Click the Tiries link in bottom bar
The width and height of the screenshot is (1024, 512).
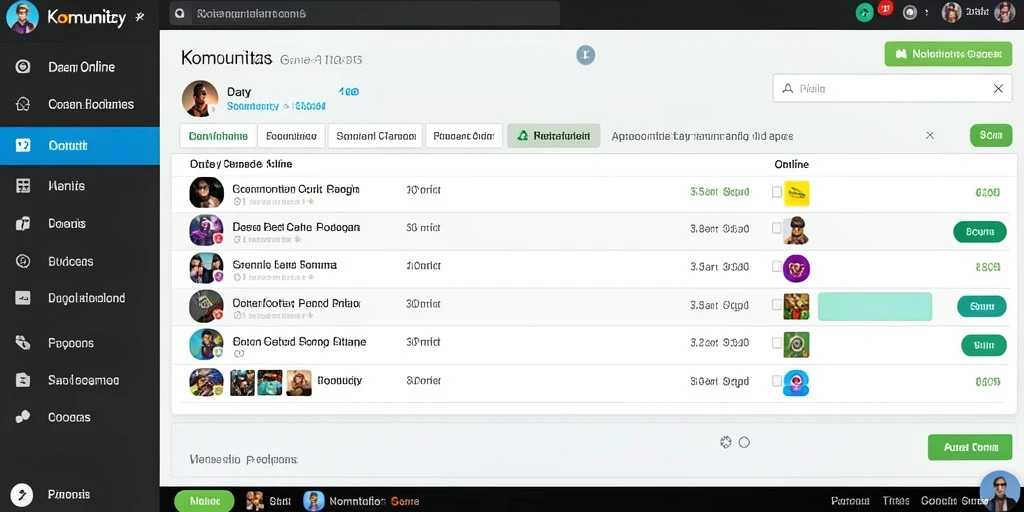pyautogui.click(x=896, y=501)
